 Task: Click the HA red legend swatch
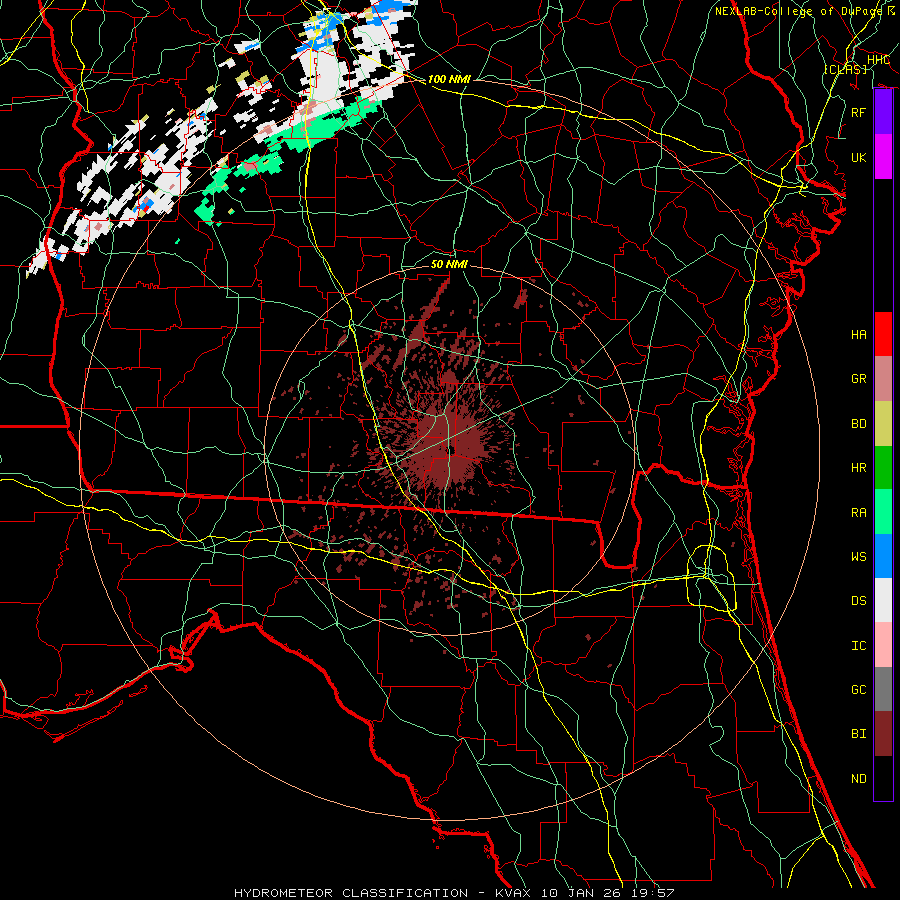[883, 334]
